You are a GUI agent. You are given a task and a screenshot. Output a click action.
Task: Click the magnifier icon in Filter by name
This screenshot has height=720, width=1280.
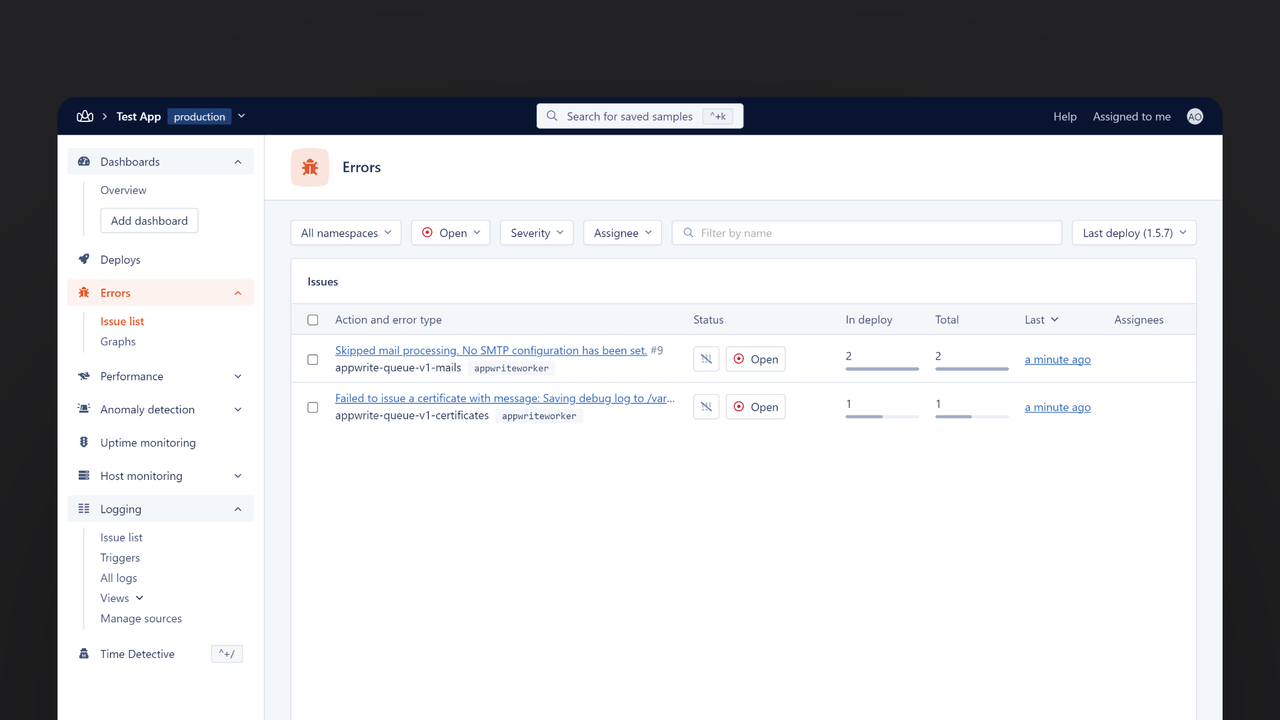point(688,233)
